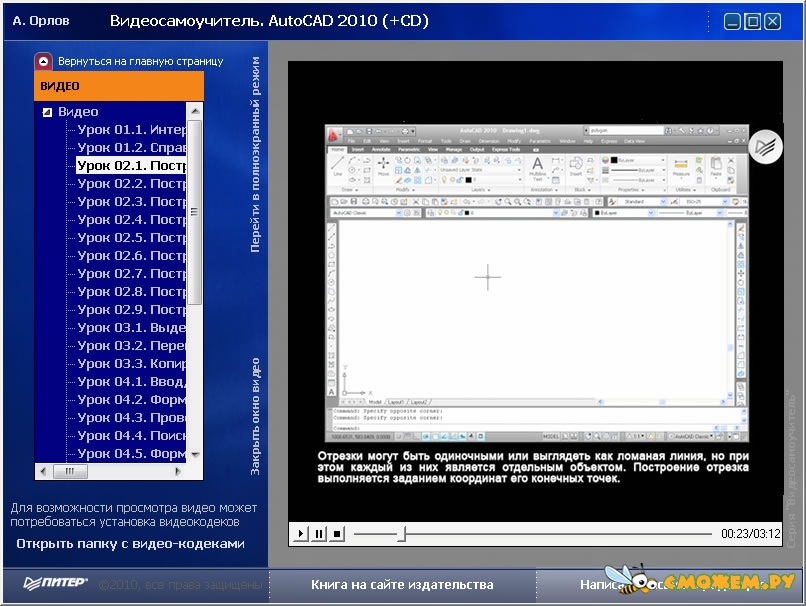Close the tutorial window
The height and width of the screenshot is (606, 806).
click(x=773, y=22)
